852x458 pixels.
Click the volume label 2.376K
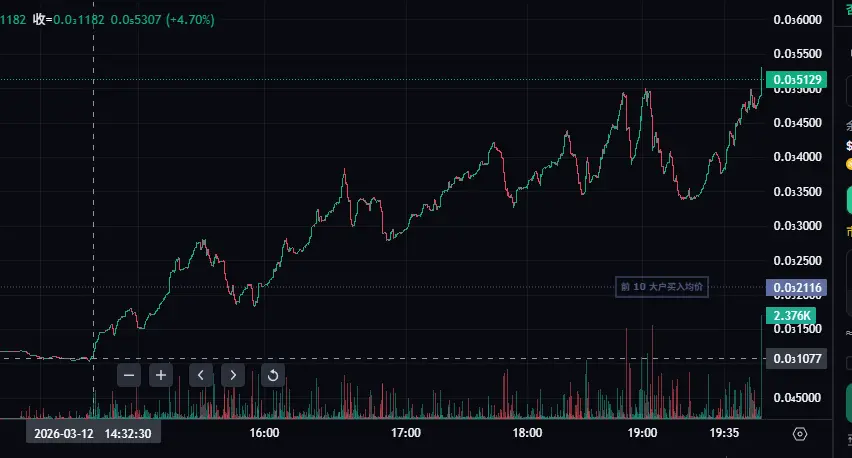pos(791,316)
